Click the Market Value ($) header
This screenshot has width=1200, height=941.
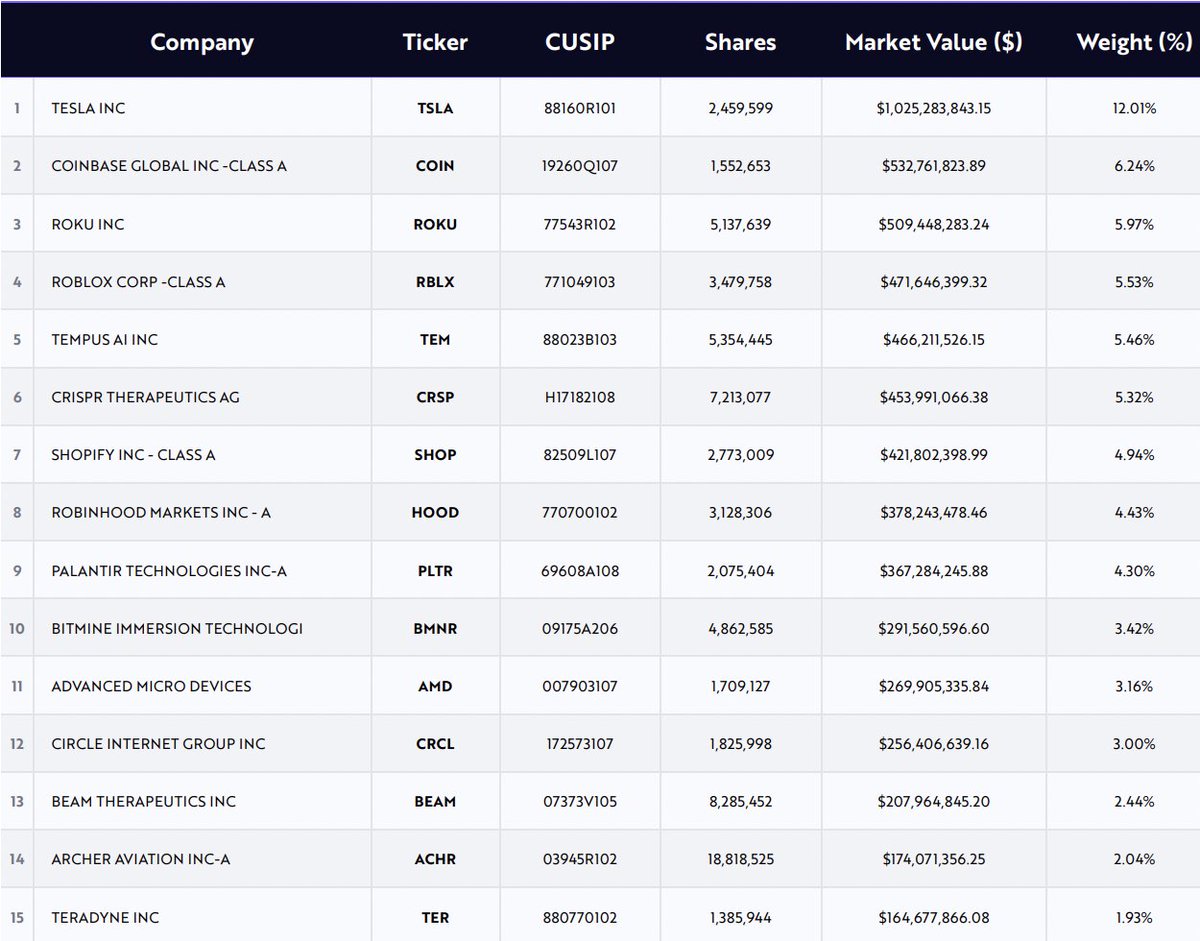pos(933,42)
